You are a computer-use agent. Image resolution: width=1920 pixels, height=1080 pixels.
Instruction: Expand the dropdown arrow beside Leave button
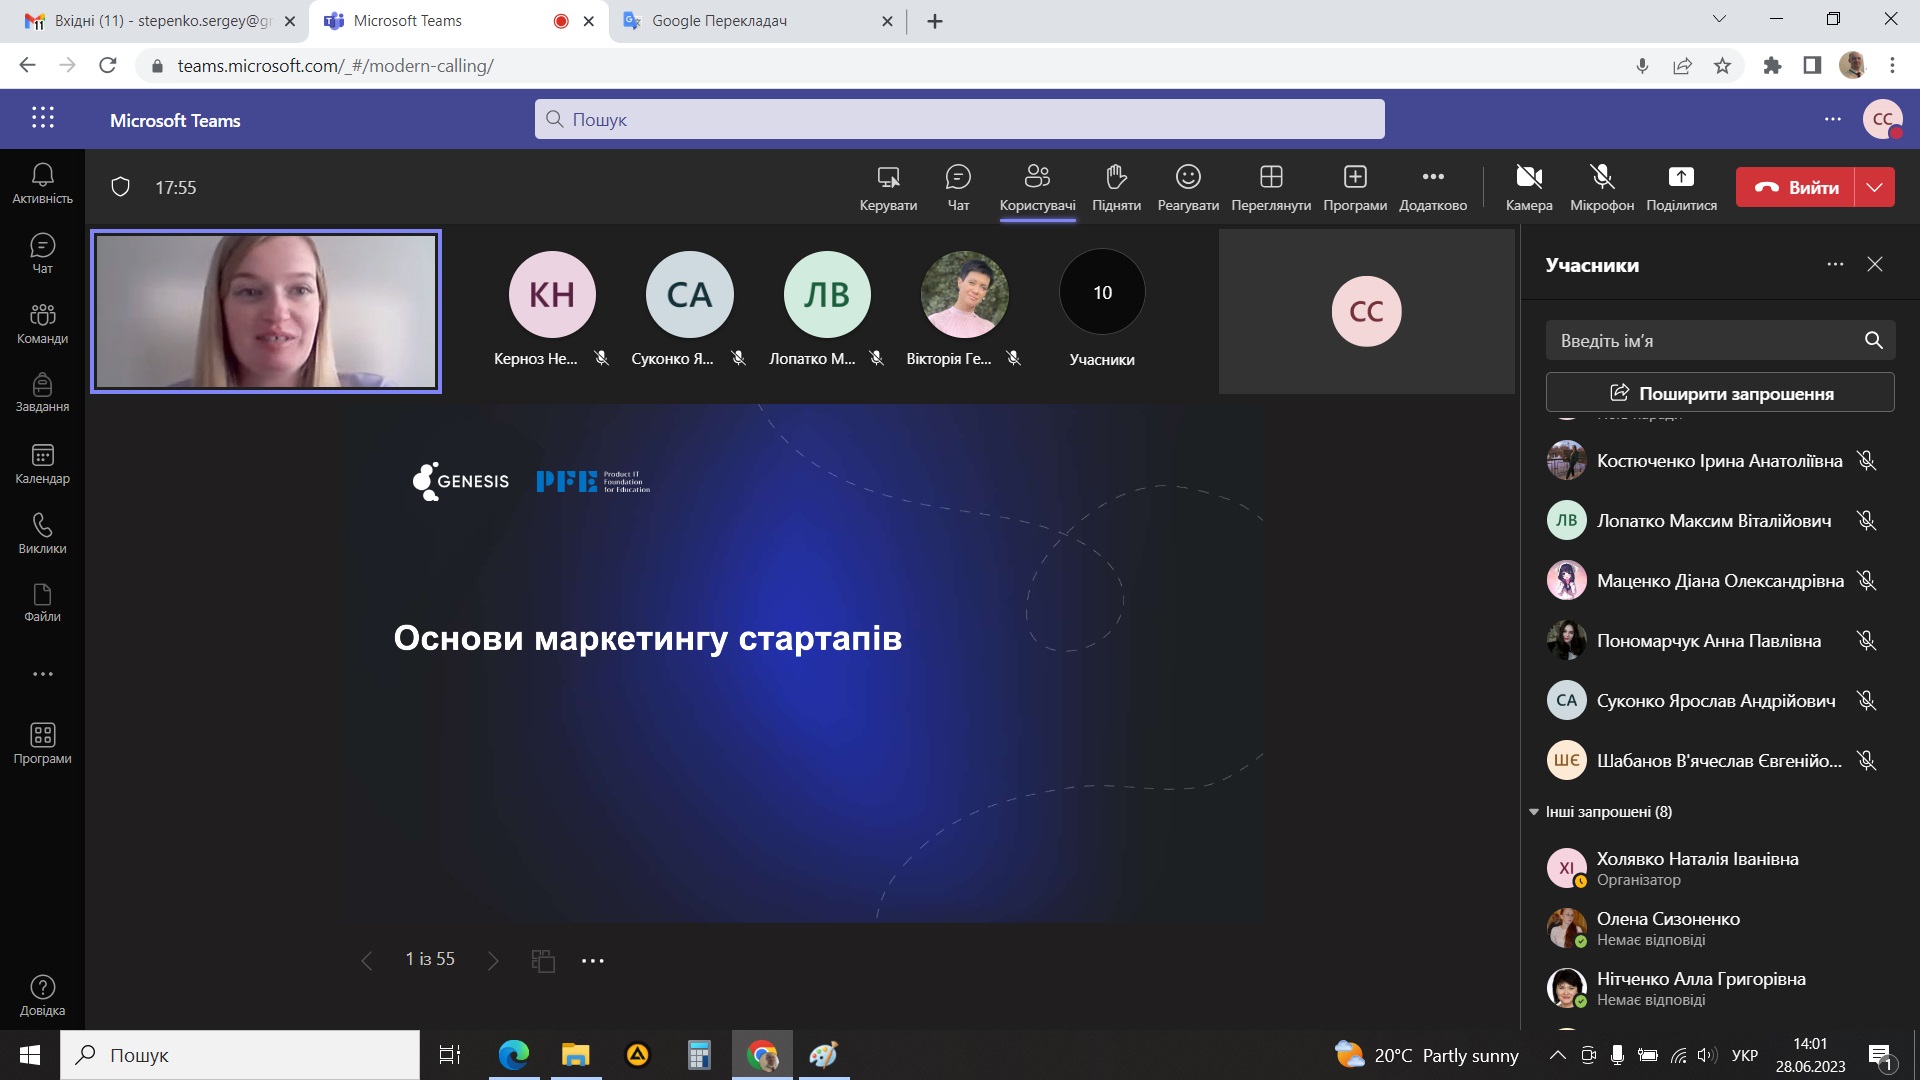click(1875, 187)
